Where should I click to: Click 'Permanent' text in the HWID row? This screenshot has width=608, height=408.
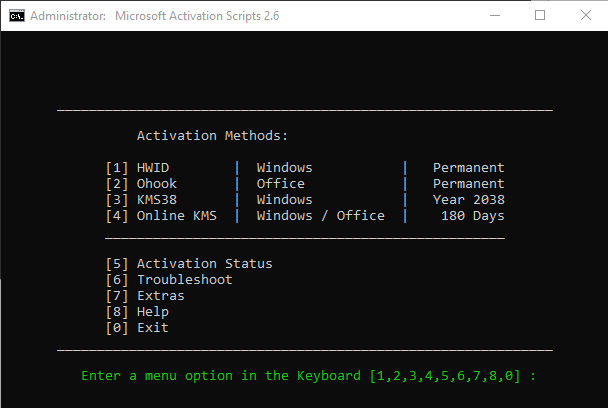468,168
